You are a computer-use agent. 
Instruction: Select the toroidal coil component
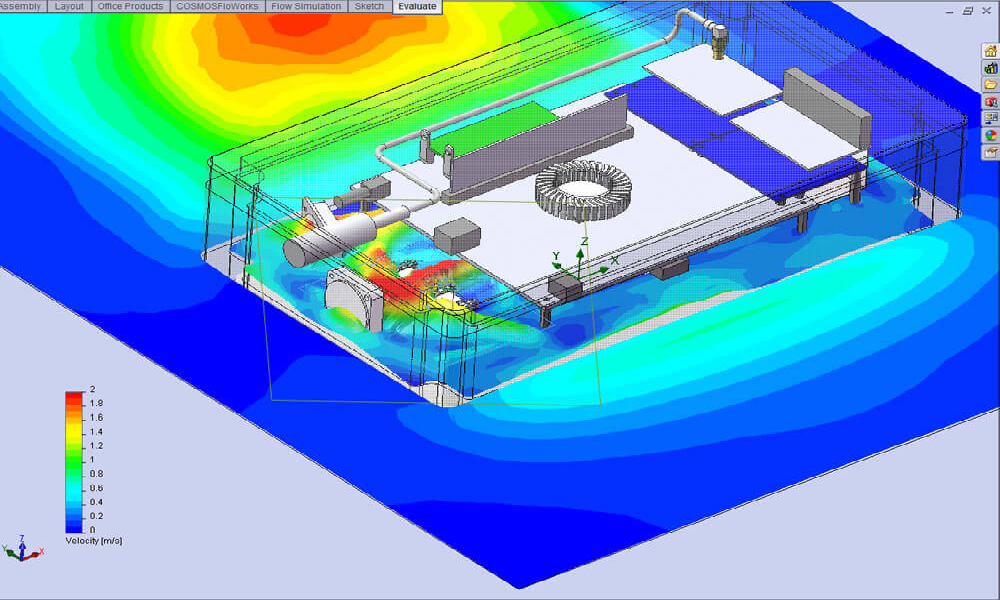(x=584, y=190)
